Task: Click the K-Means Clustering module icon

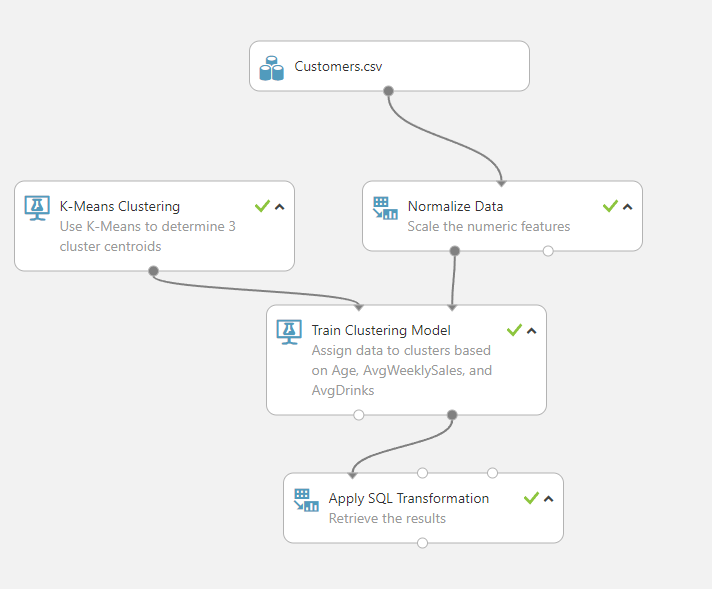Action: point(37,208)
